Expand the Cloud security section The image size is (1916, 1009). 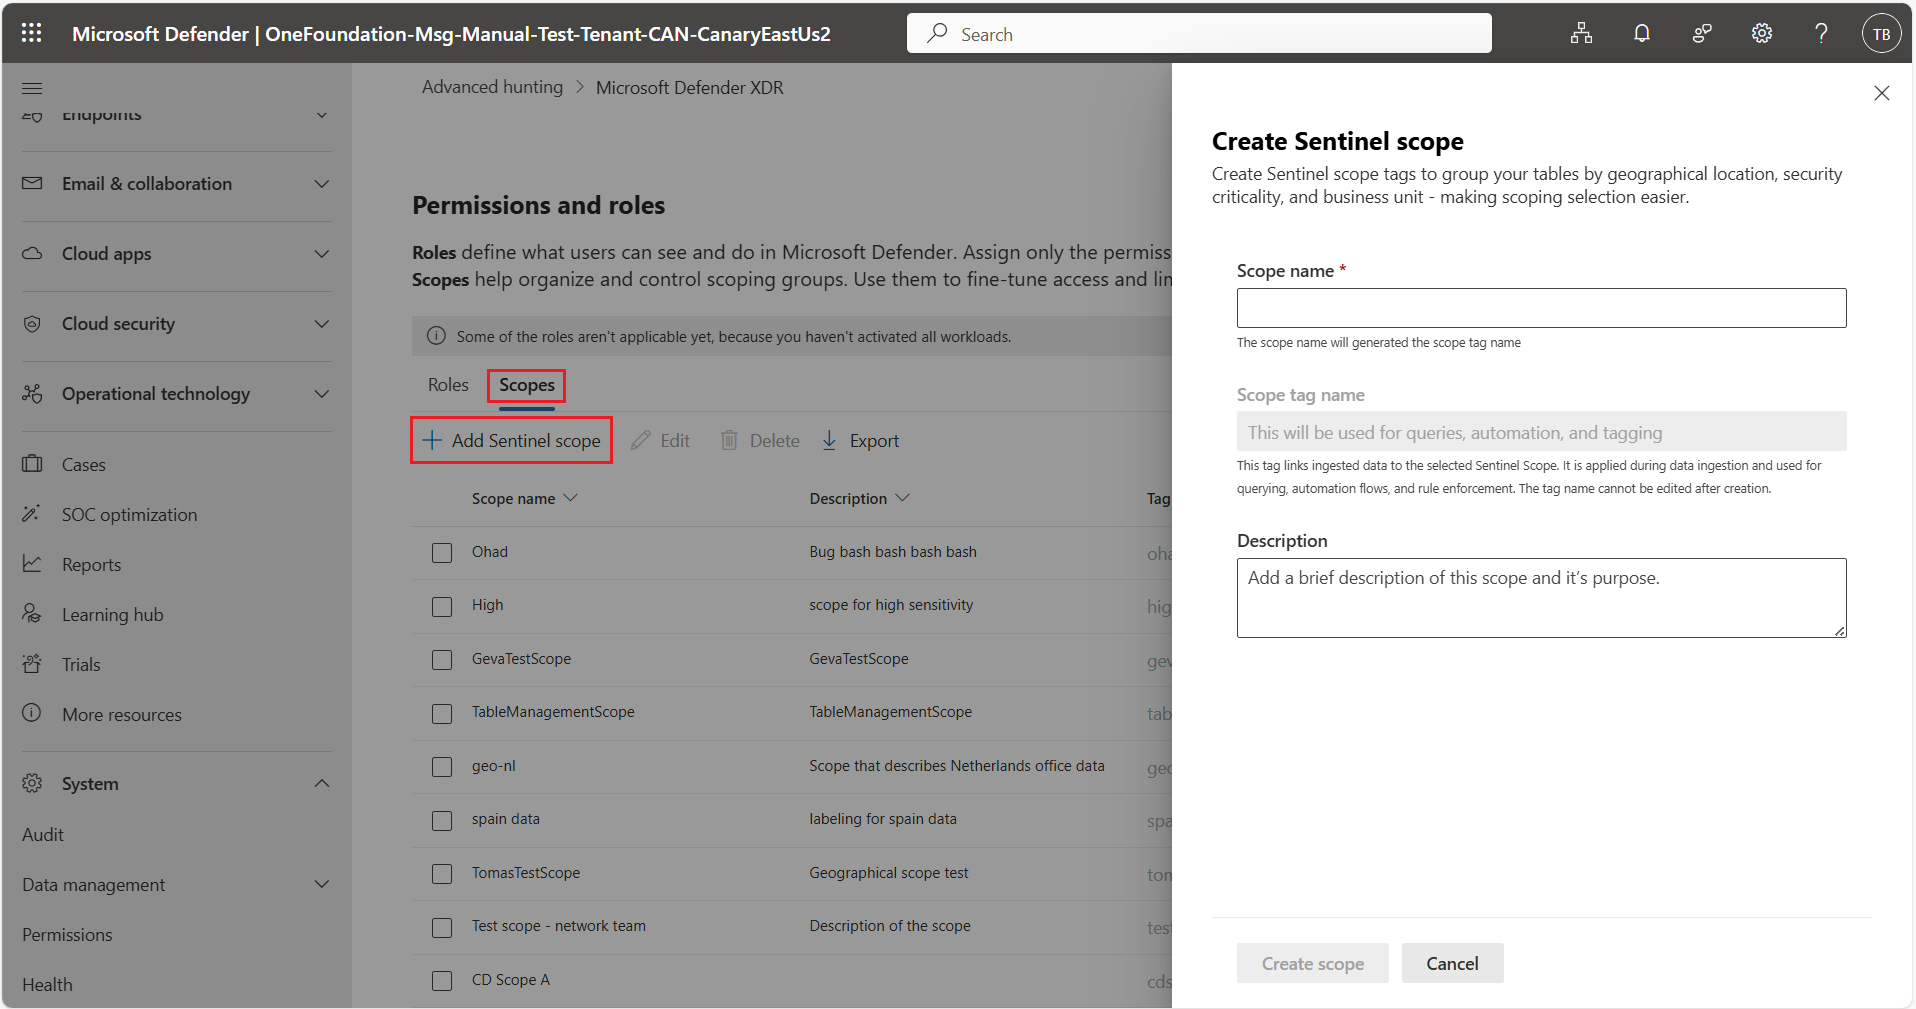[x=321, y=323]
